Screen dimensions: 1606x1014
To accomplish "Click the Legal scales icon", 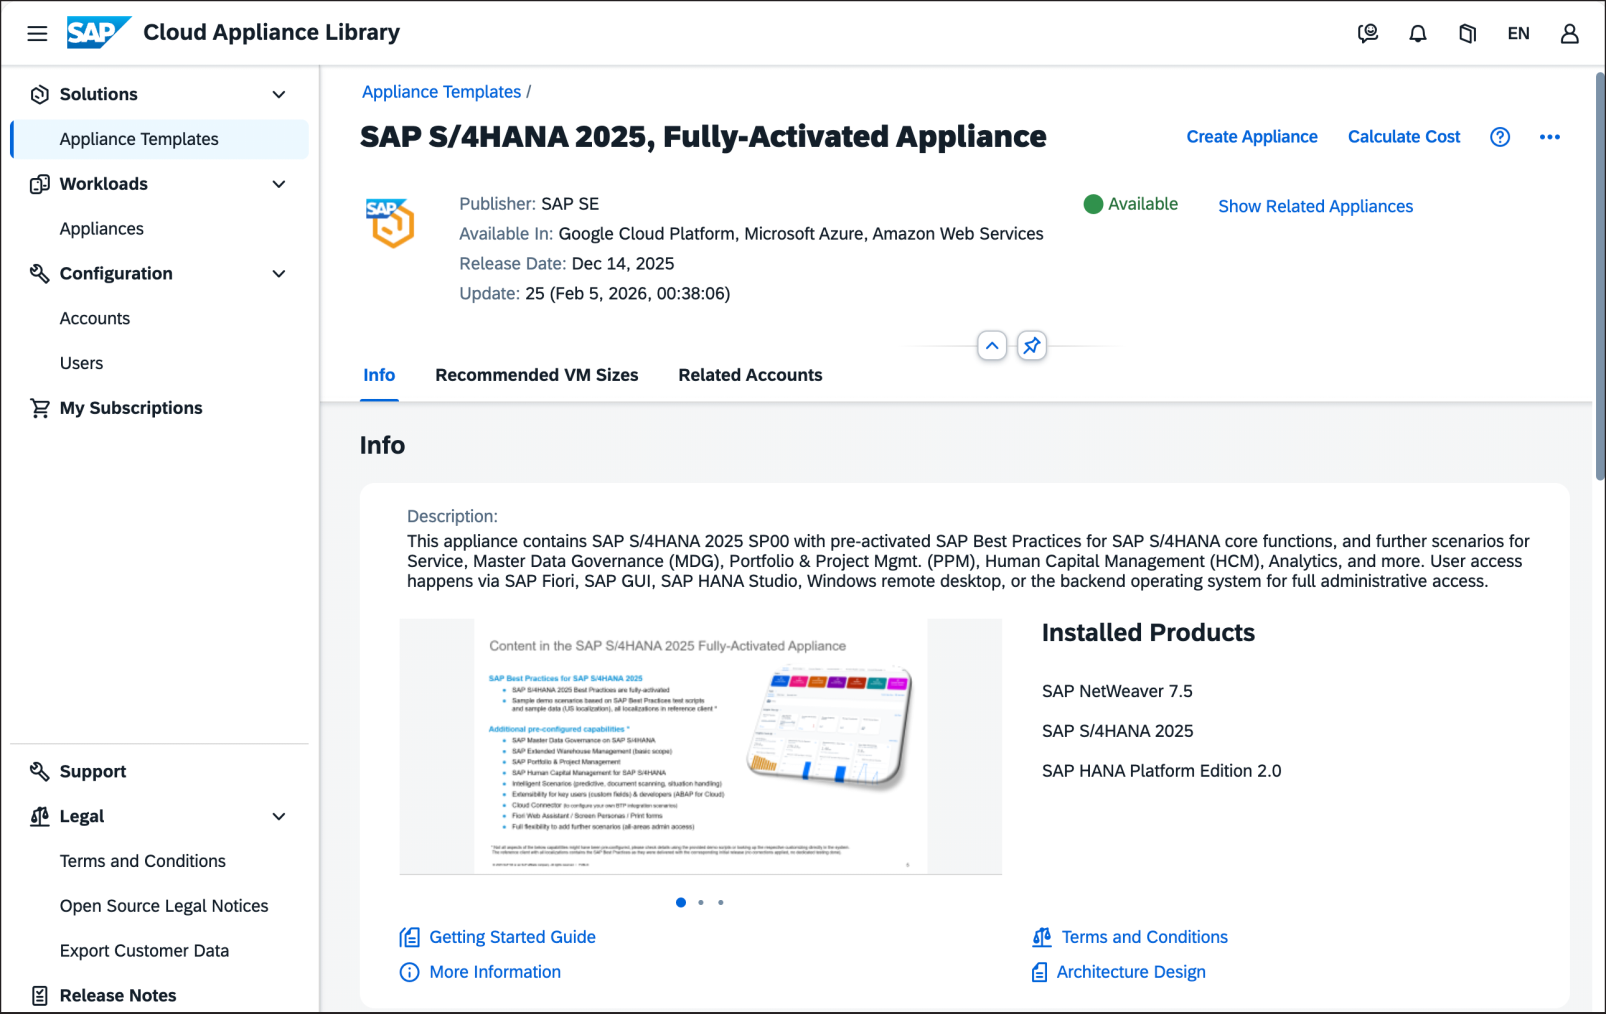I will point(40,816).
